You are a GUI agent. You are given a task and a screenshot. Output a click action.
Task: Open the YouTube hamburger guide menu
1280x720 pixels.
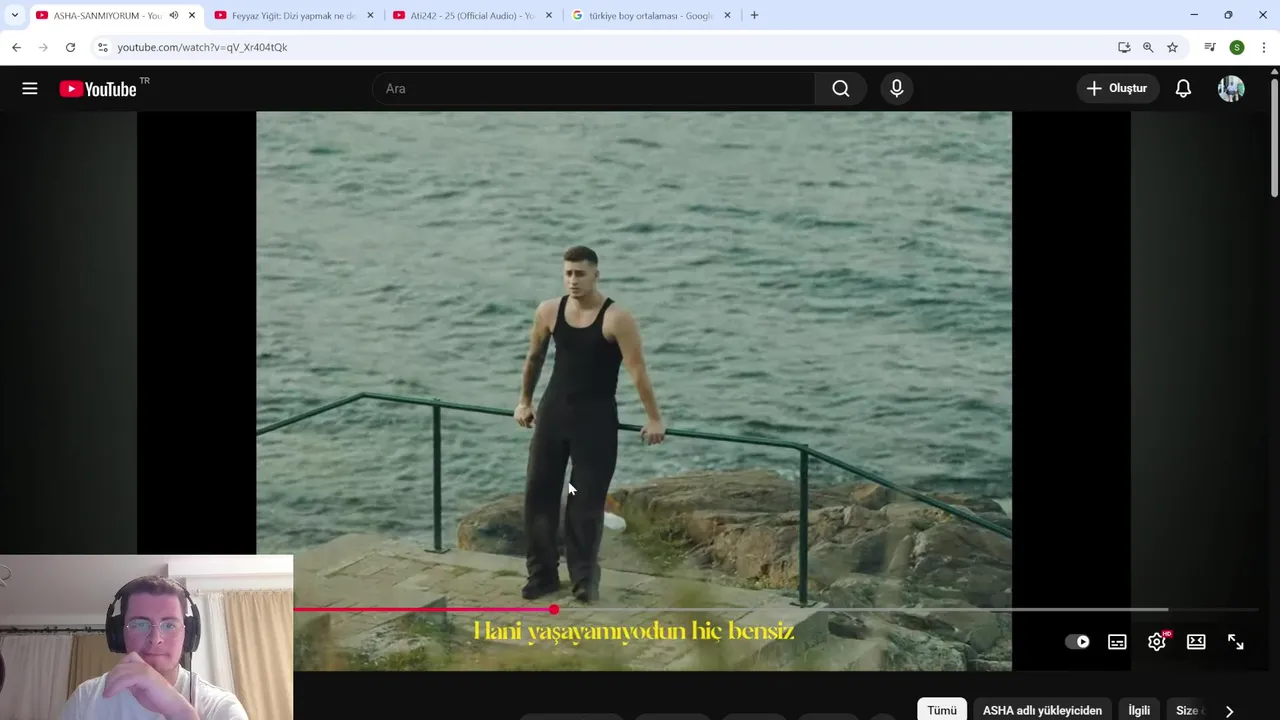pos(30,89)
